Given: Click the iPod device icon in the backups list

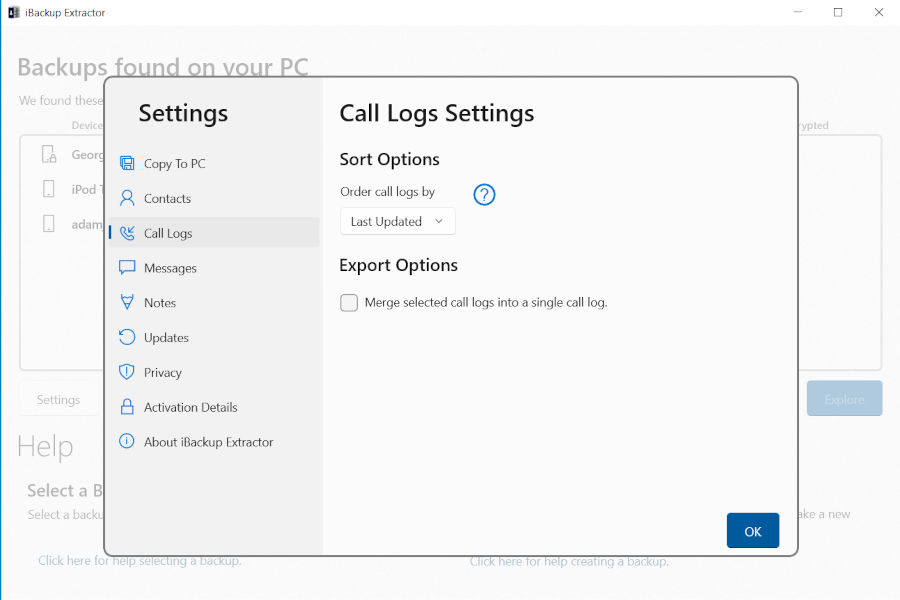Looking at the screenshot, I should coord(49,189).
